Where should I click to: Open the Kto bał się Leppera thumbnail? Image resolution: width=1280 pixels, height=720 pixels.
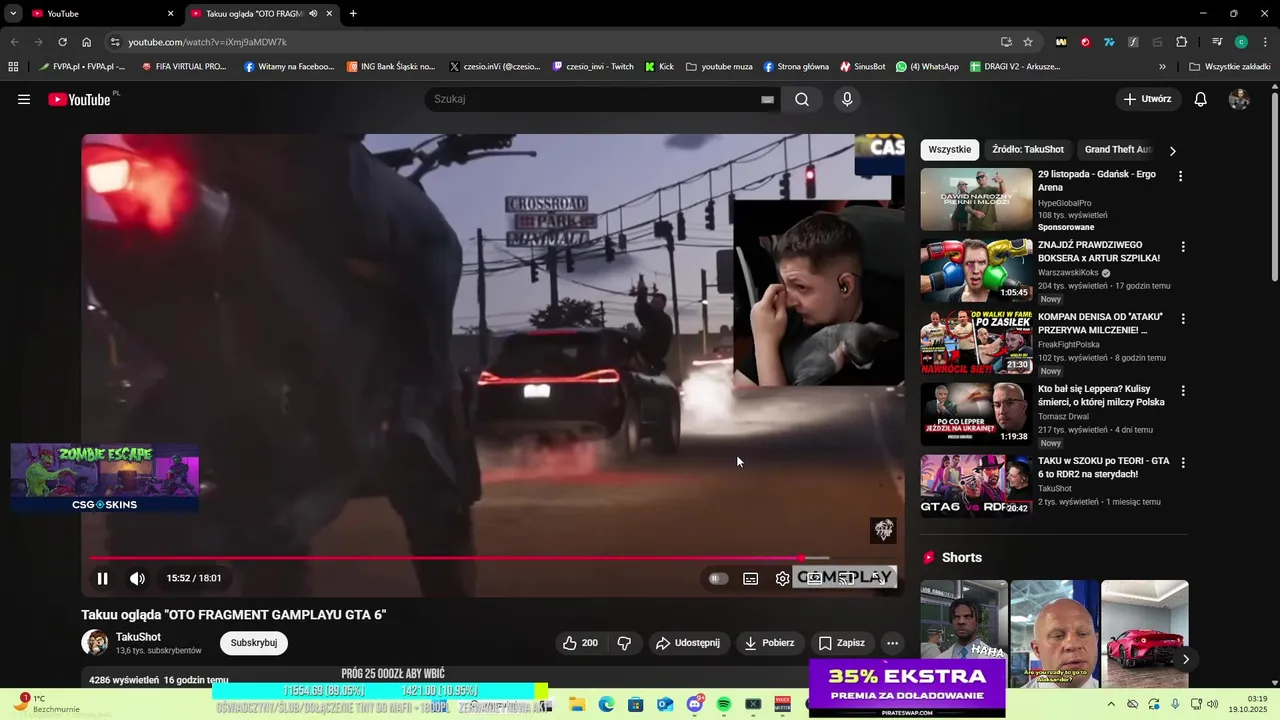[x=976, y=414]
